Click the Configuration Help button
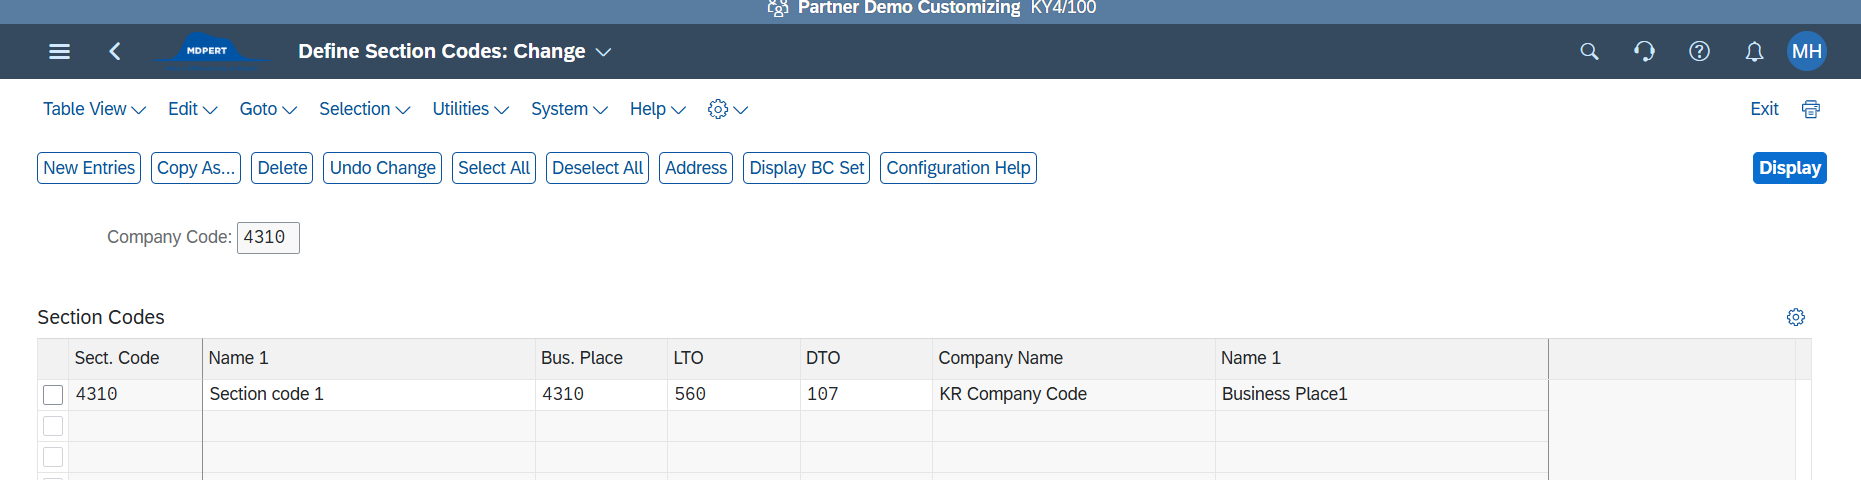The width and height of the screenshot is (1861, 480). point(958,168)
